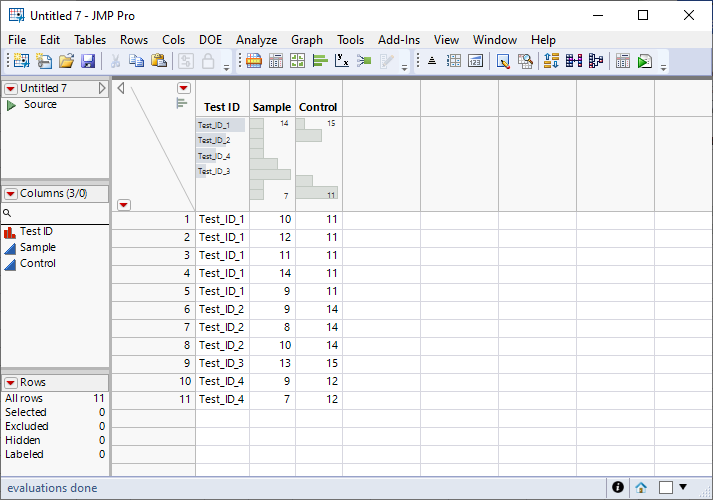Viewport: 713px width, 500px height.
Task: Click the Sort arrows toolbar icon
Action: (552, 60)
